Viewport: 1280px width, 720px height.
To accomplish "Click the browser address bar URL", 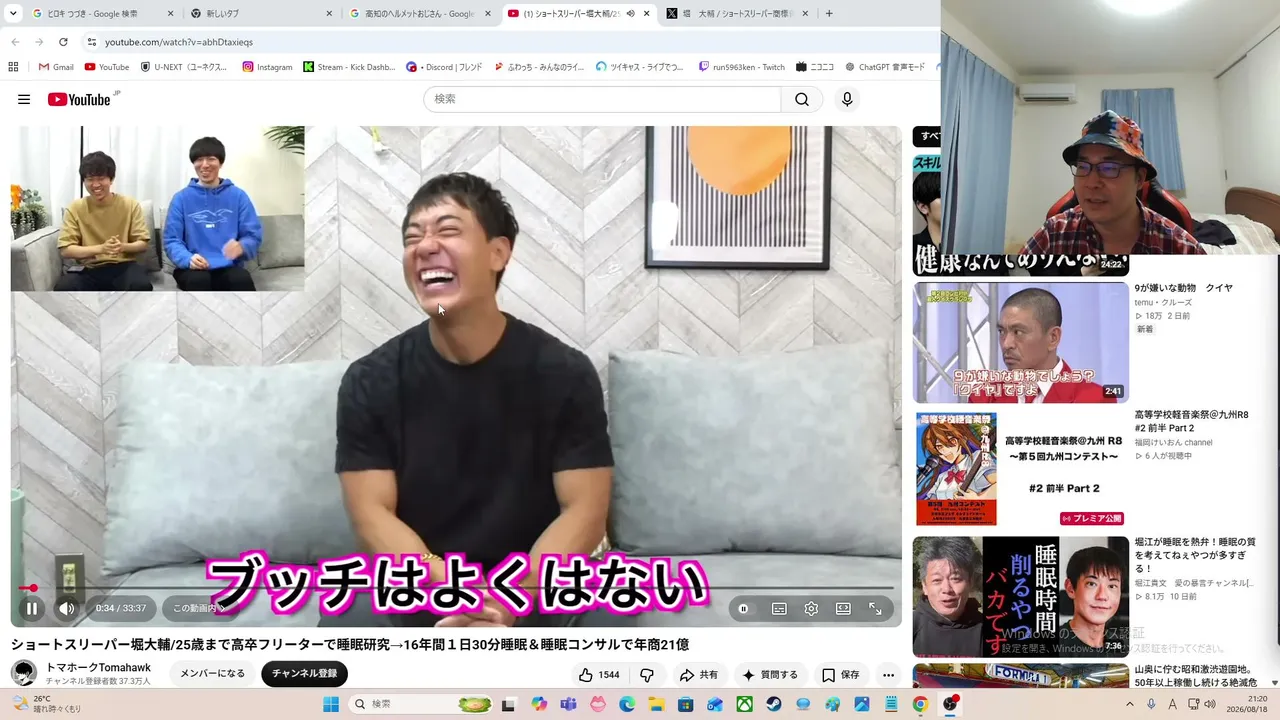I will click(179, 42).
